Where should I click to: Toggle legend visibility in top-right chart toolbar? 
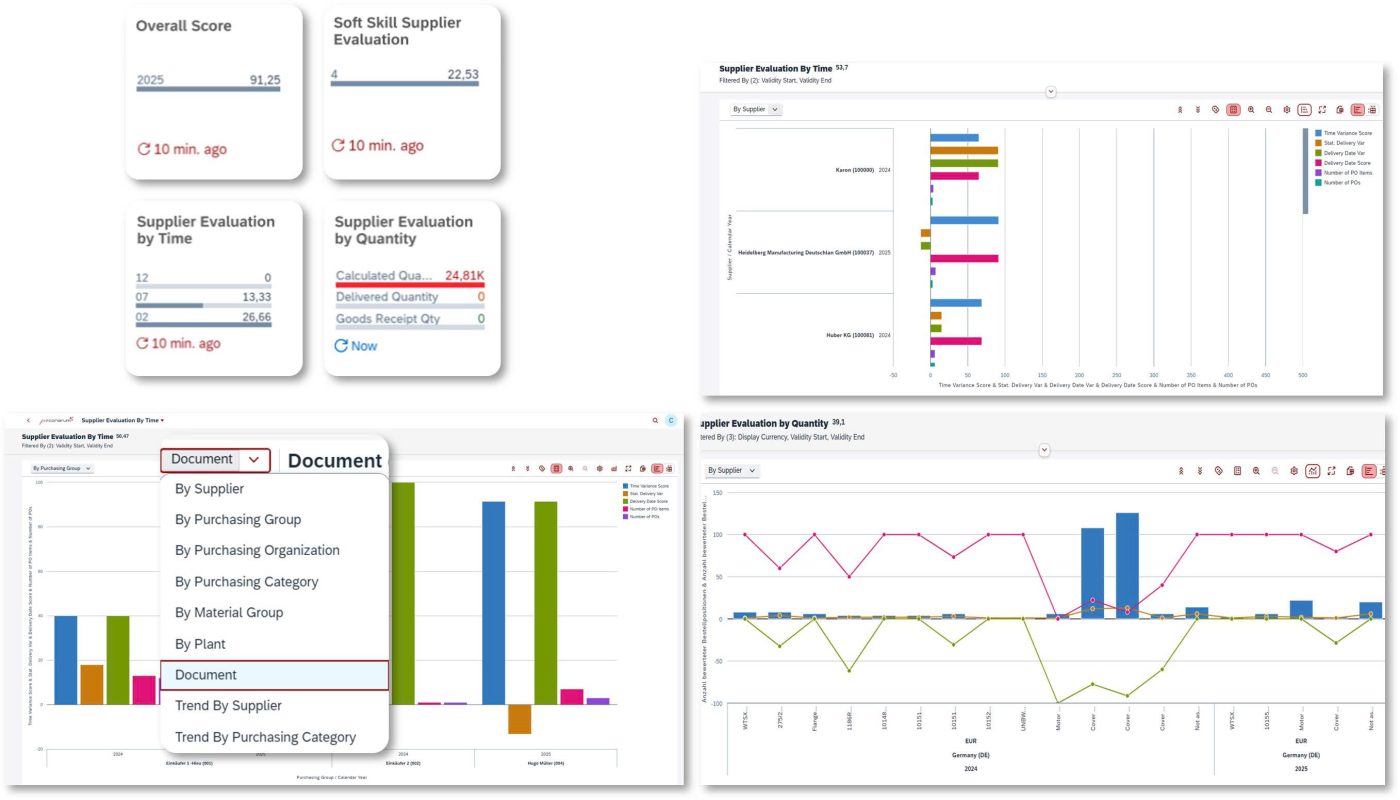1304,110
